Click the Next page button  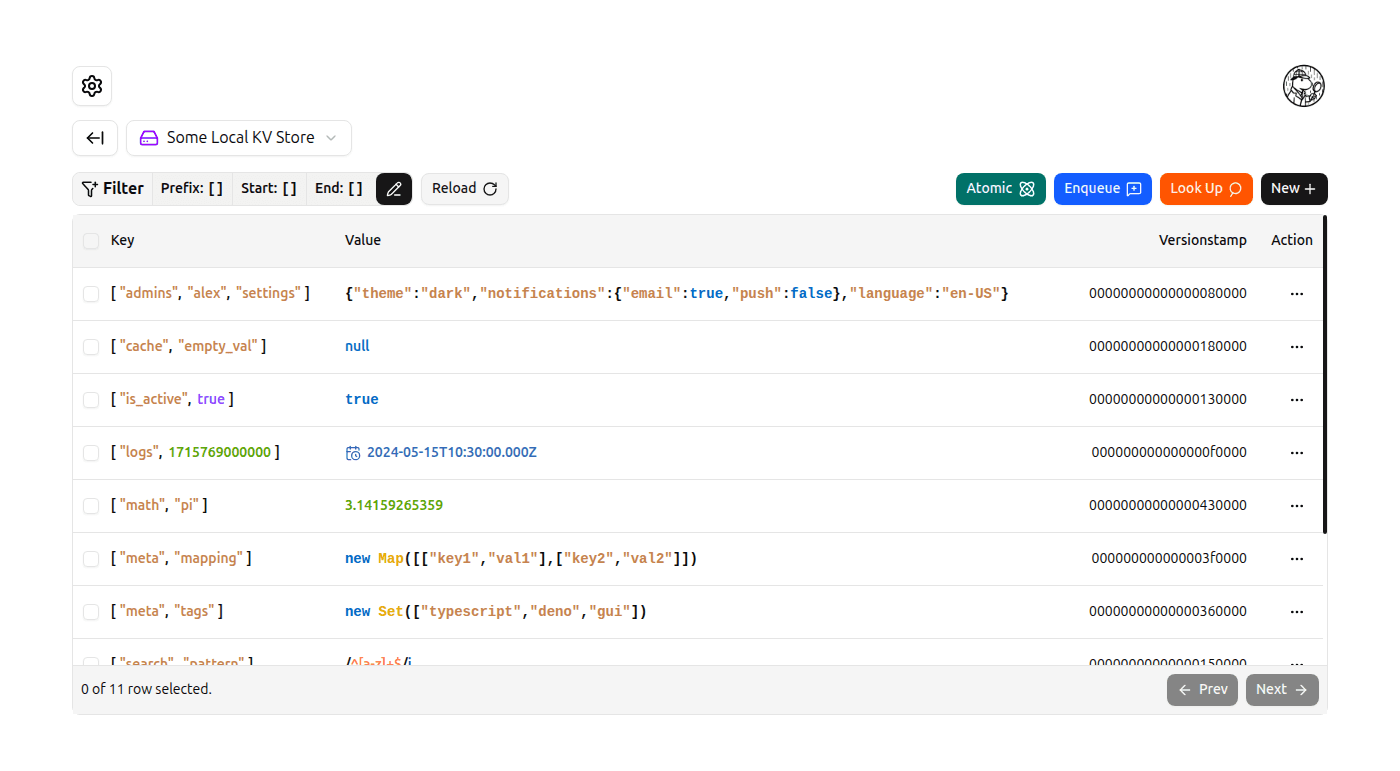click(x=1281, y=689)
